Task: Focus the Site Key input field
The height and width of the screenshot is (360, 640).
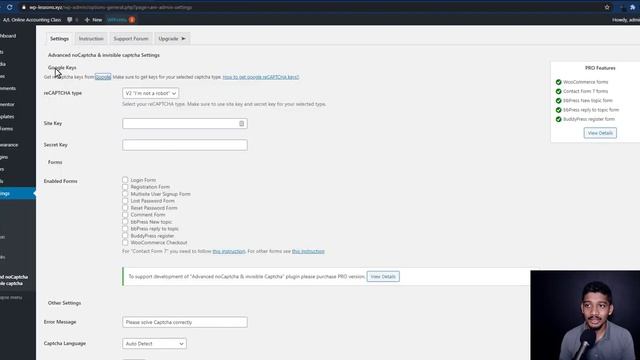Action: 184,123
